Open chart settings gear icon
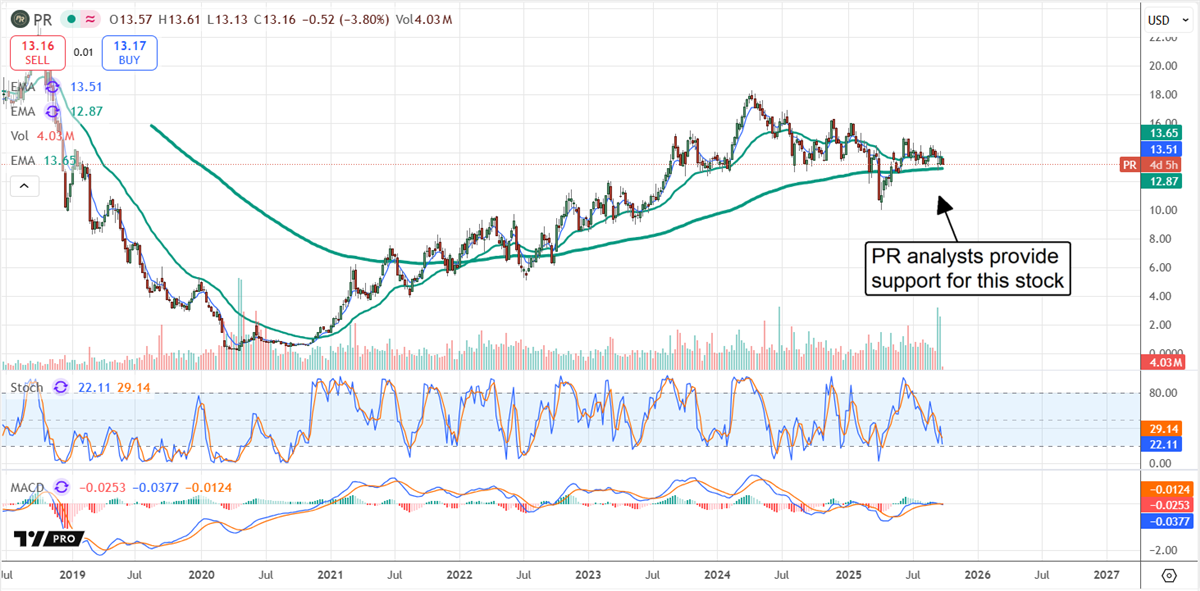This screenshot has width=1200, height=591. pos(1169,575)
